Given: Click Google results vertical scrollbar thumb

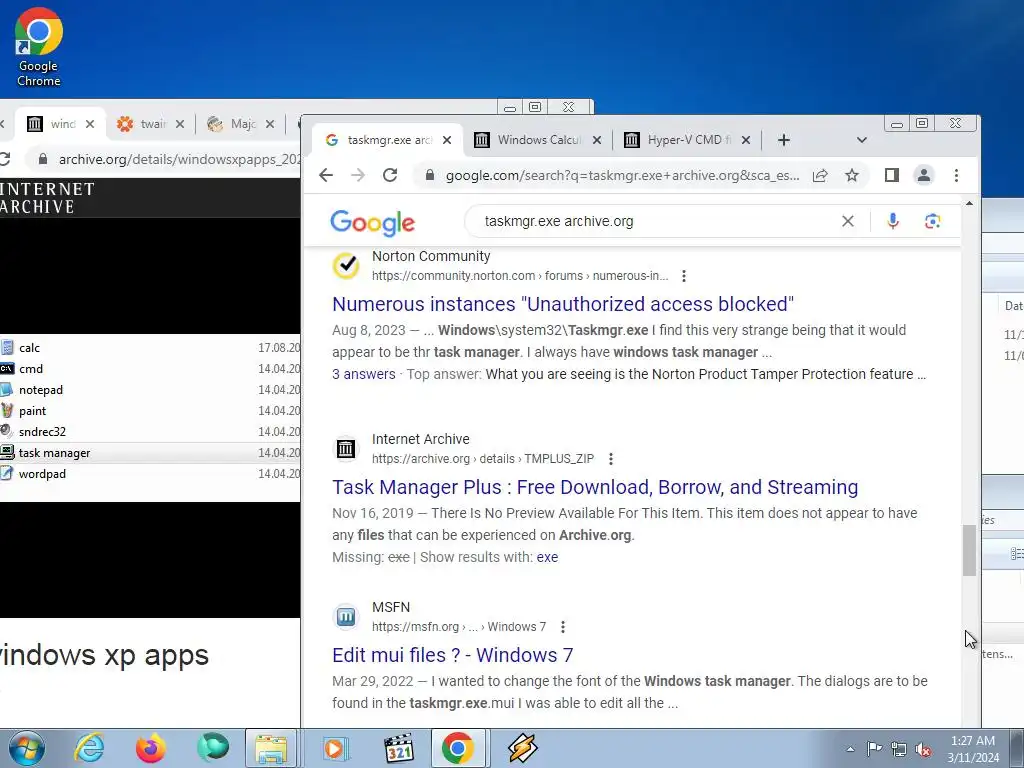Looking at the screenshot, I should 970,551.
